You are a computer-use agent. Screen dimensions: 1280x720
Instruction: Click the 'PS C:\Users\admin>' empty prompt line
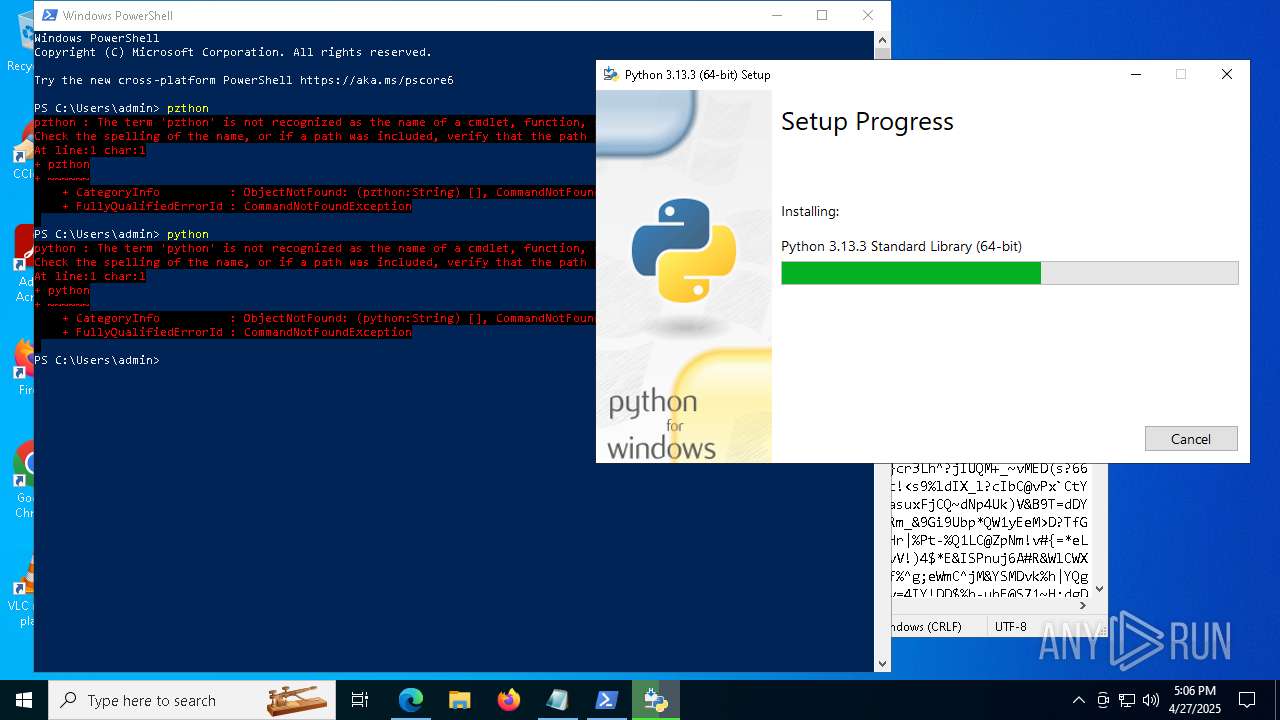[97, 360]
